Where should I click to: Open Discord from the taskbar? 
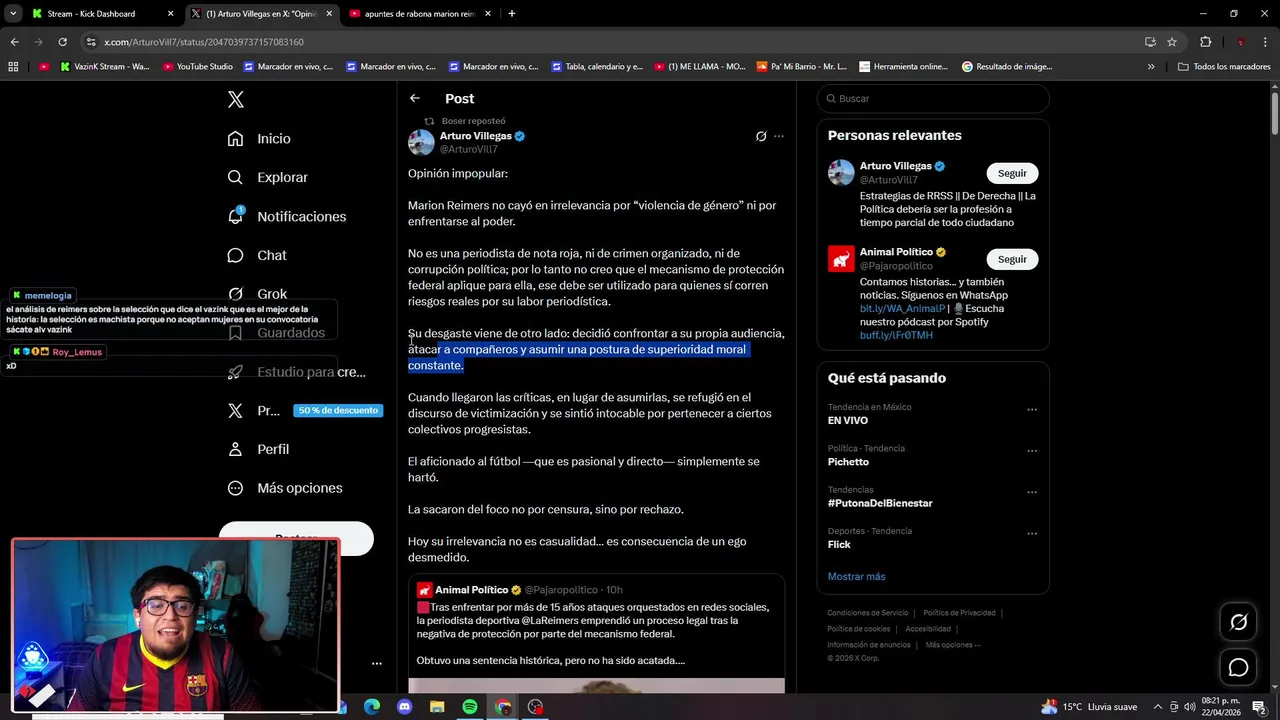click(x=404, y=707)
